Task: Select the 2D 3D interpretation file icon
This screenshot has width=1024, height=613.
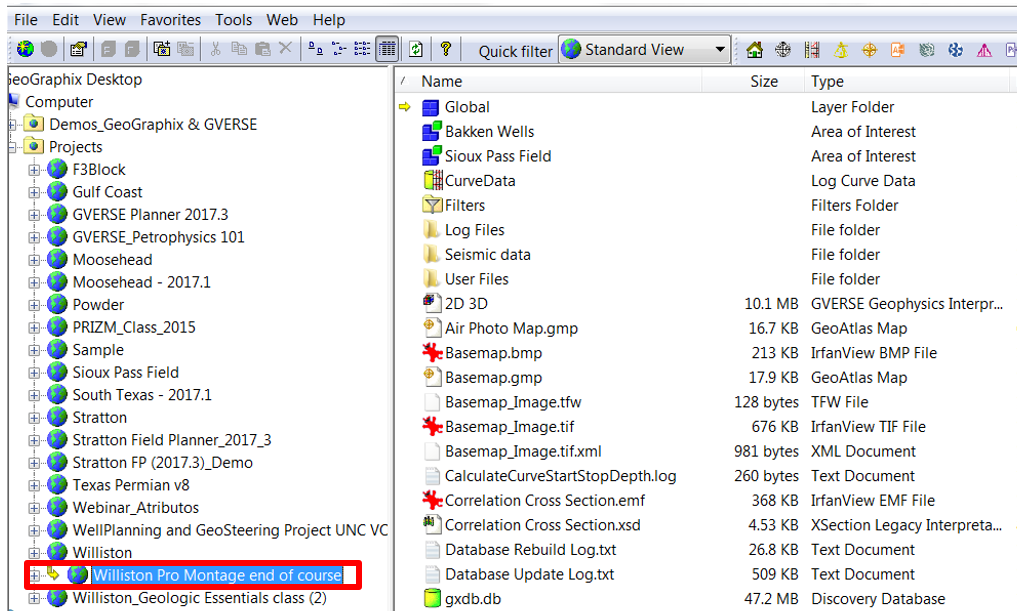Action: 430,303
